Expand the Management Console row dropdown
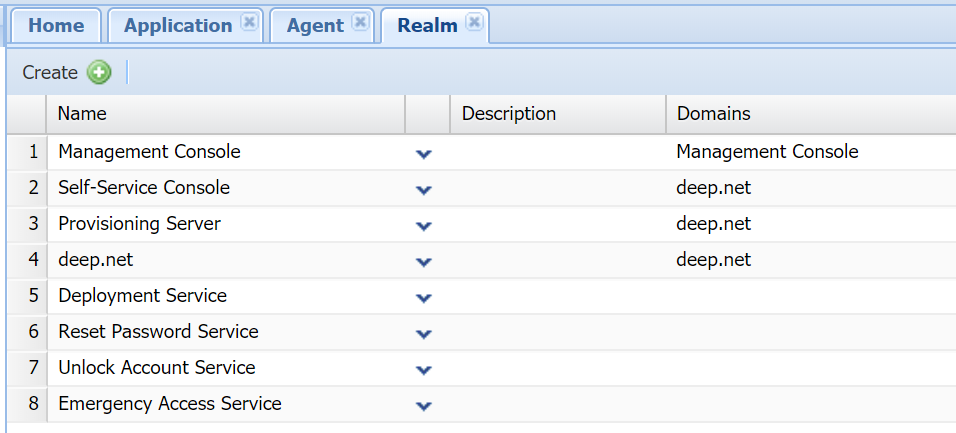The height and width of the screenshot is (433, 956). coord(424,154)
